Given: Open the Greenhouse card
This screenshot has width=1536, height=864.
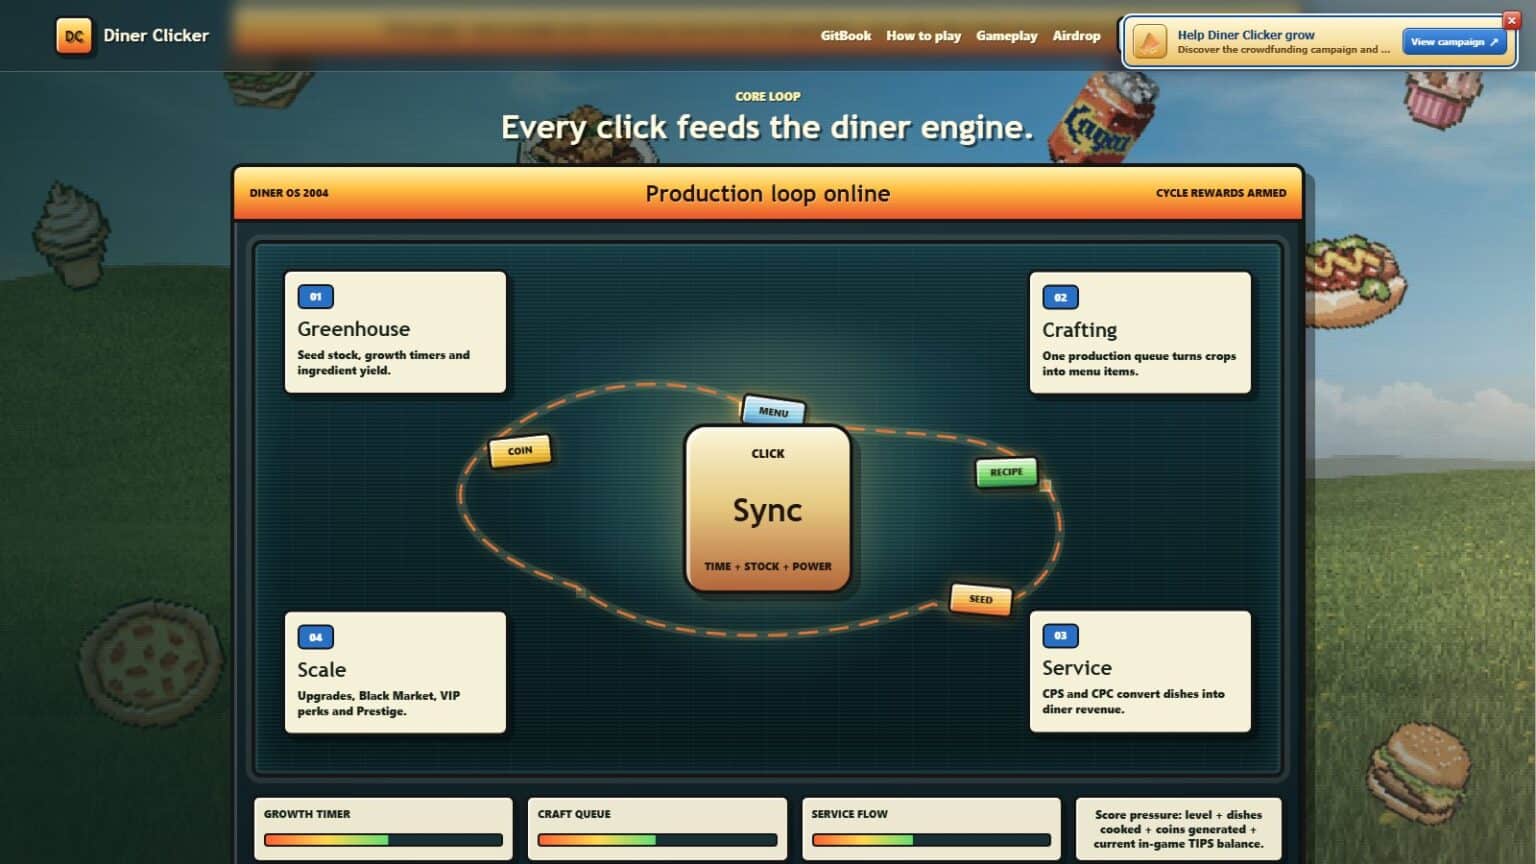Looking at the screenshot, I should (x=395, y=332).
